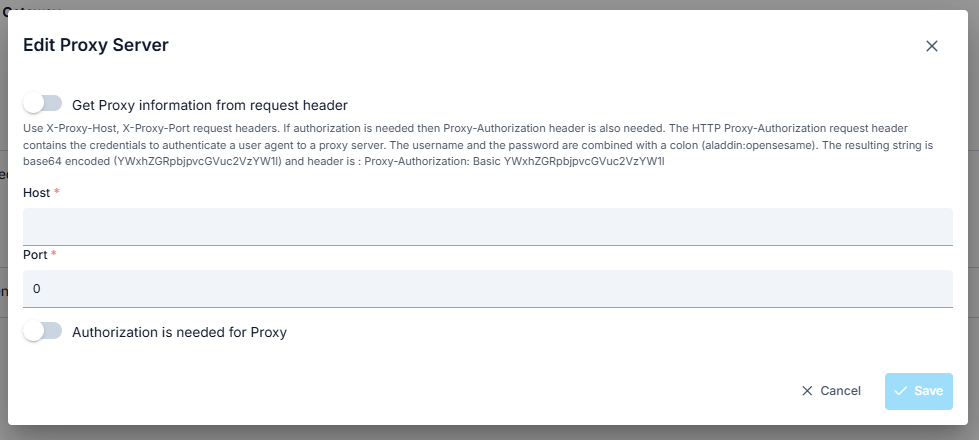Click the red asterisk beside Host
The image size is (979, 440).
56,192
